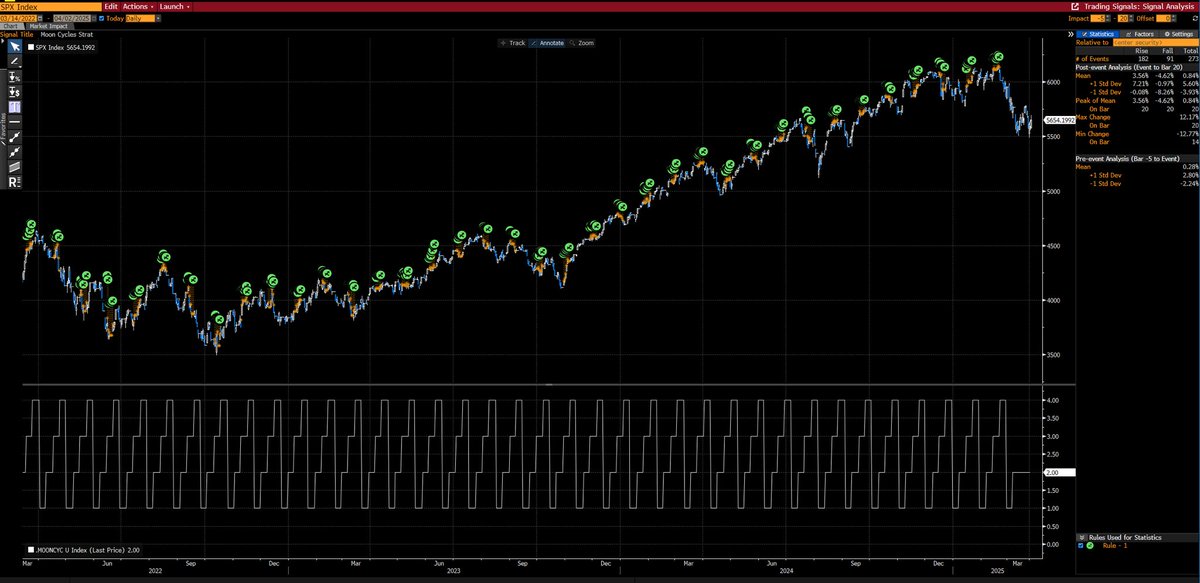Open the regression R tool
1200x583 pixels.
[15, 182]
